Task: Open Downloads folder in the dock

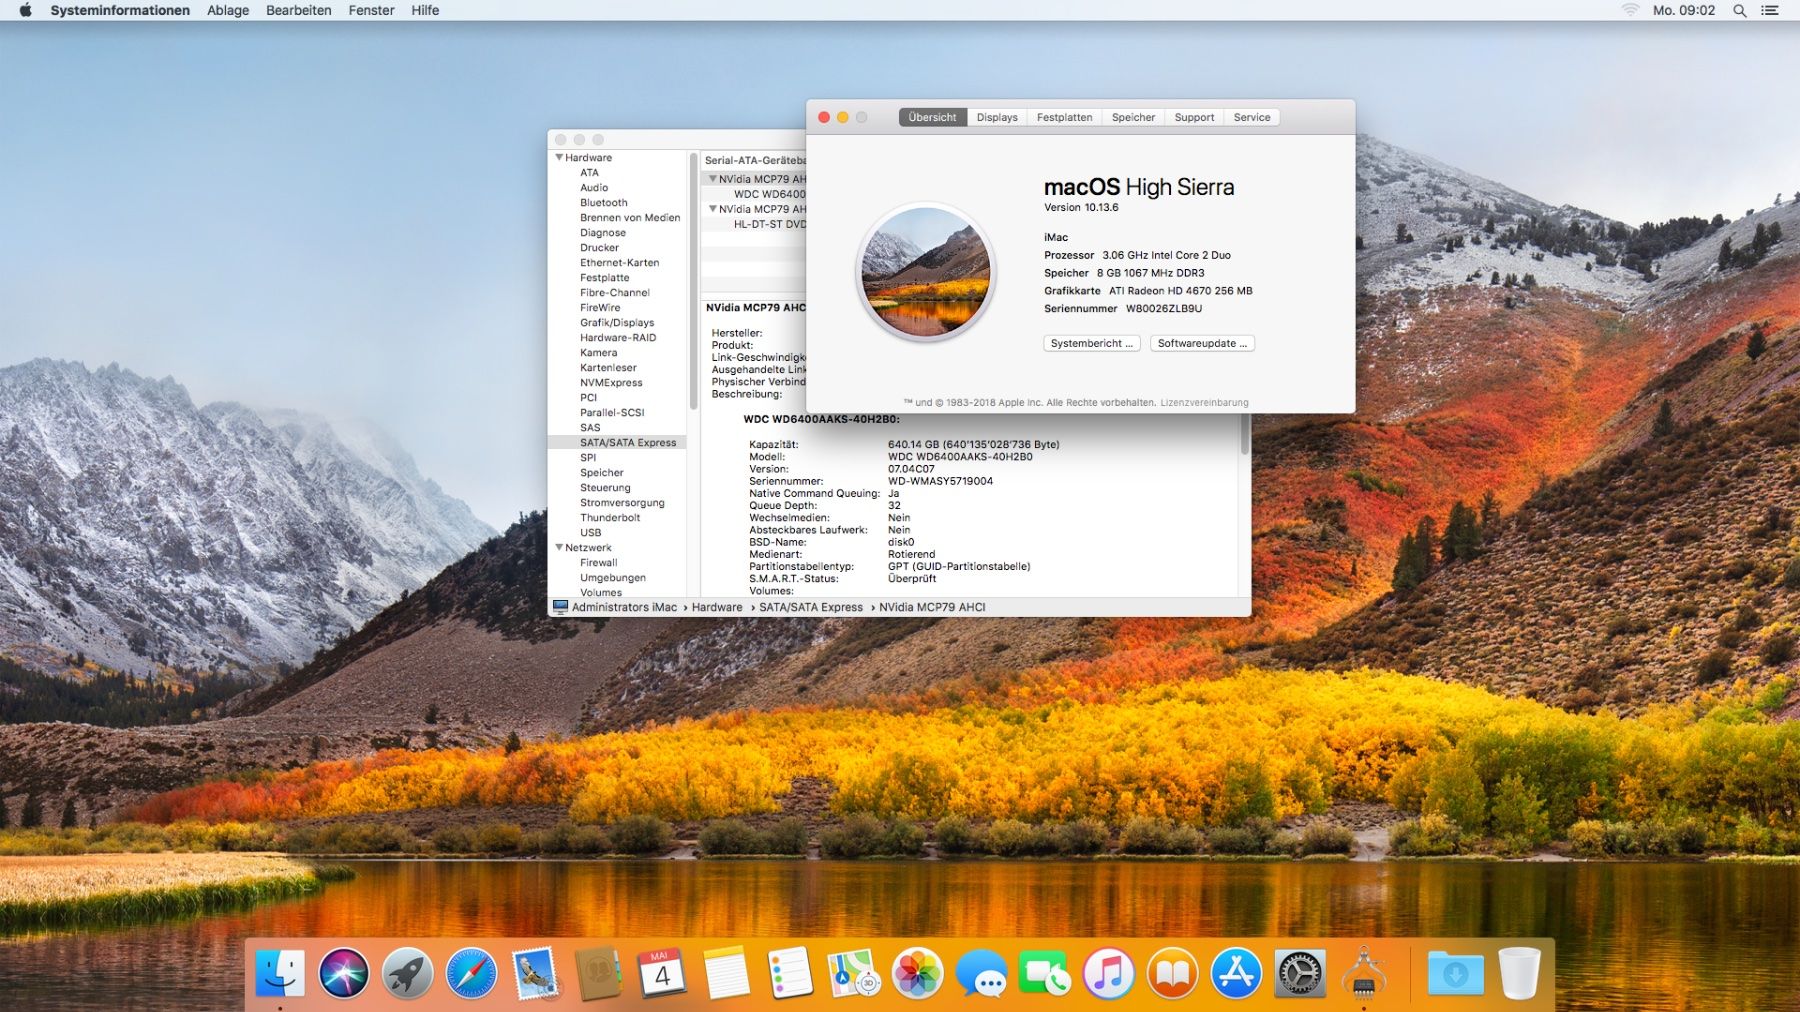Action: tap(1455, 973)
